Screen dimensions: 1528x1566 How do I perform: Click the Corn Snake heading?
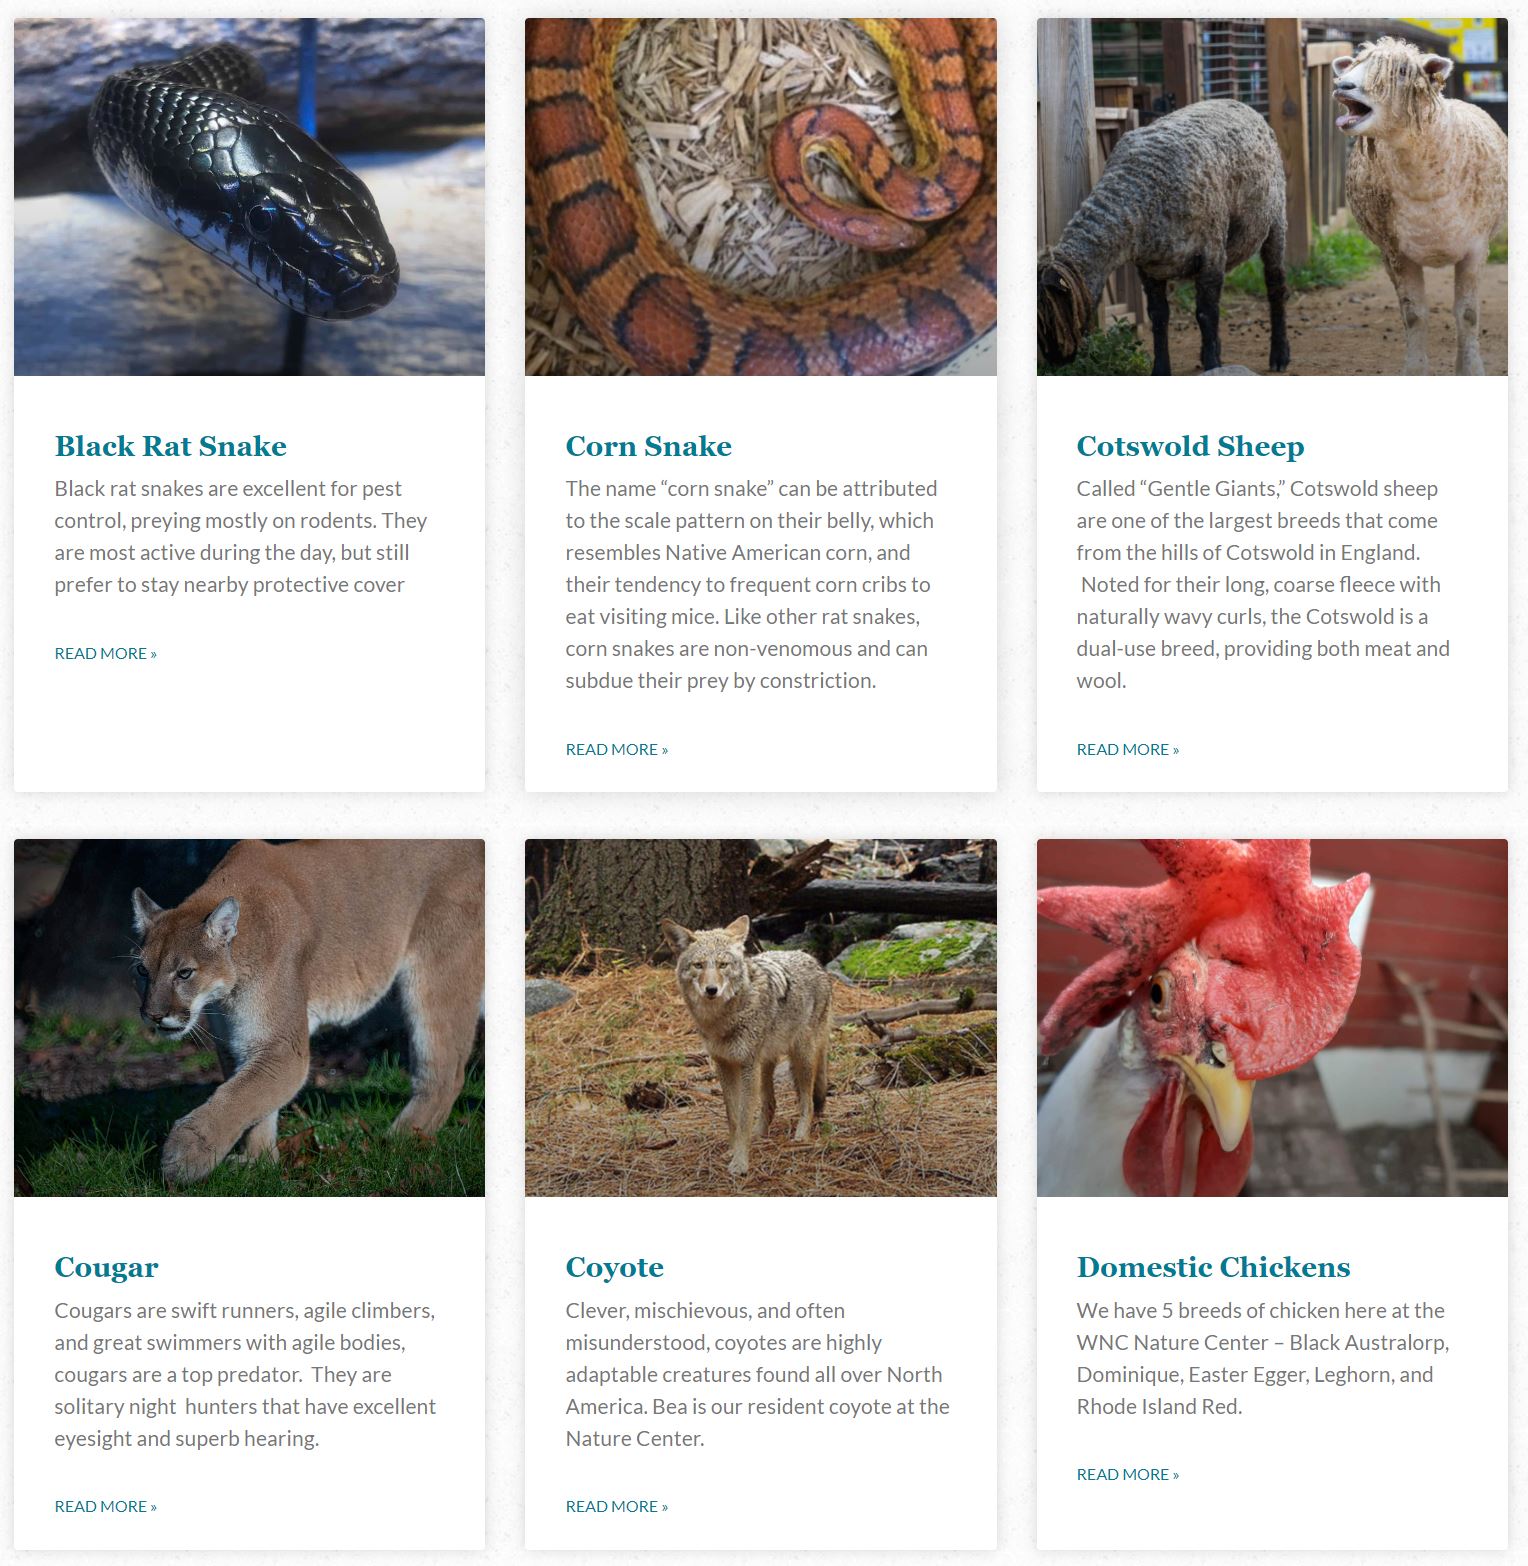click(x=648, y=446)
